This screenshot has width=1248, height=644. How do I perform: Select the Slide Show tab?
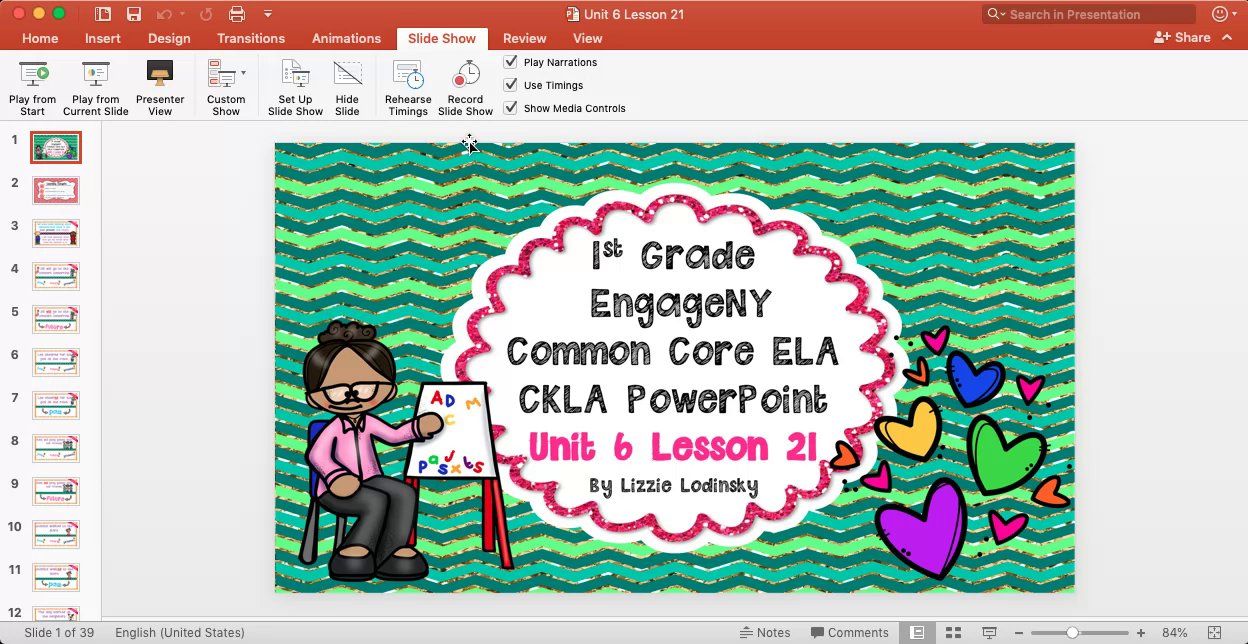(442, 38)
